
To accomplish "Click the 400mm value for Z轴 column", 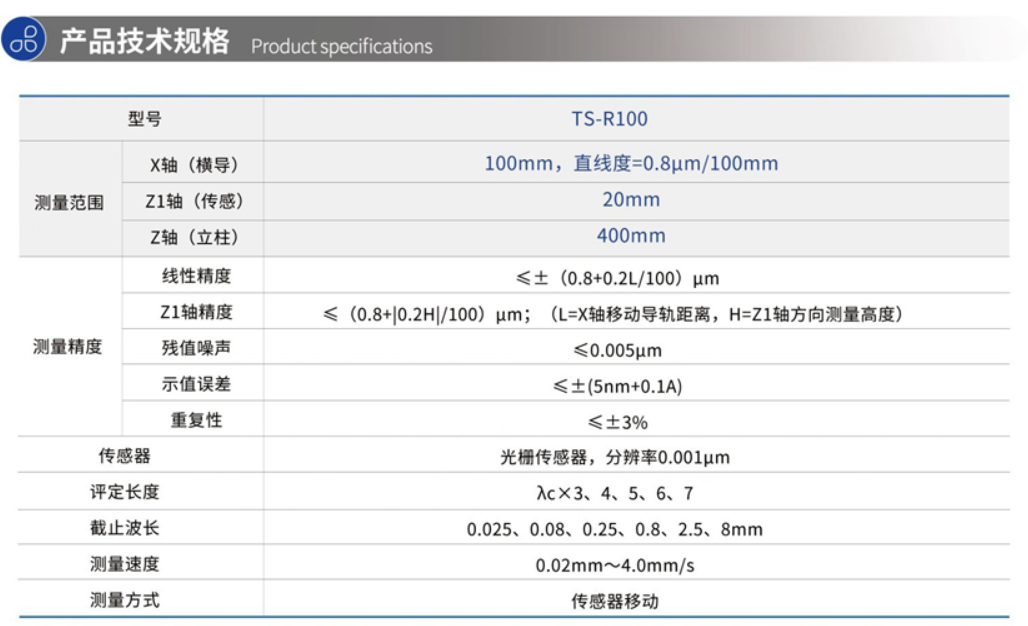I will (x=630, y=237).
